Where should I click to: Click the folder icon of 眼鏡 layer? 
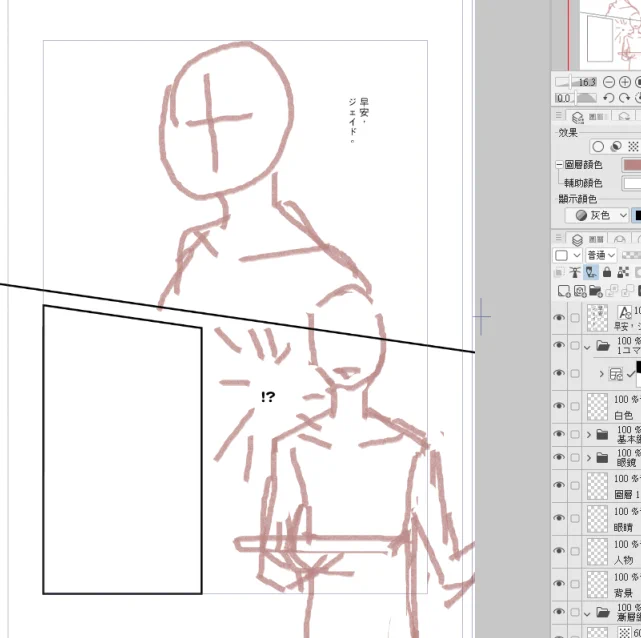pos(602,458)
